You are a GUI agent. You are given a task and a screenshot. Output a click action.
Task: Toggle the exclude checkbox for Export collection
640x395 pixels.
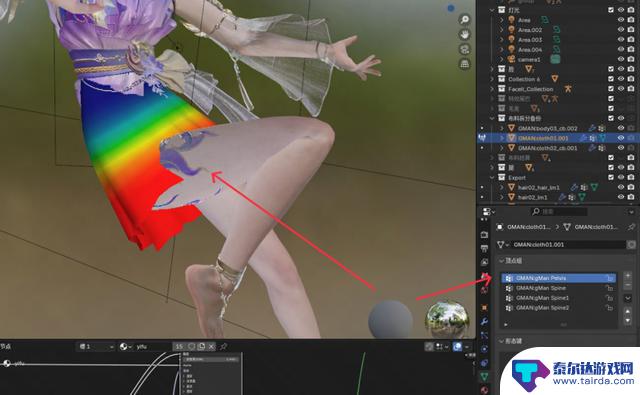[611, 178]
